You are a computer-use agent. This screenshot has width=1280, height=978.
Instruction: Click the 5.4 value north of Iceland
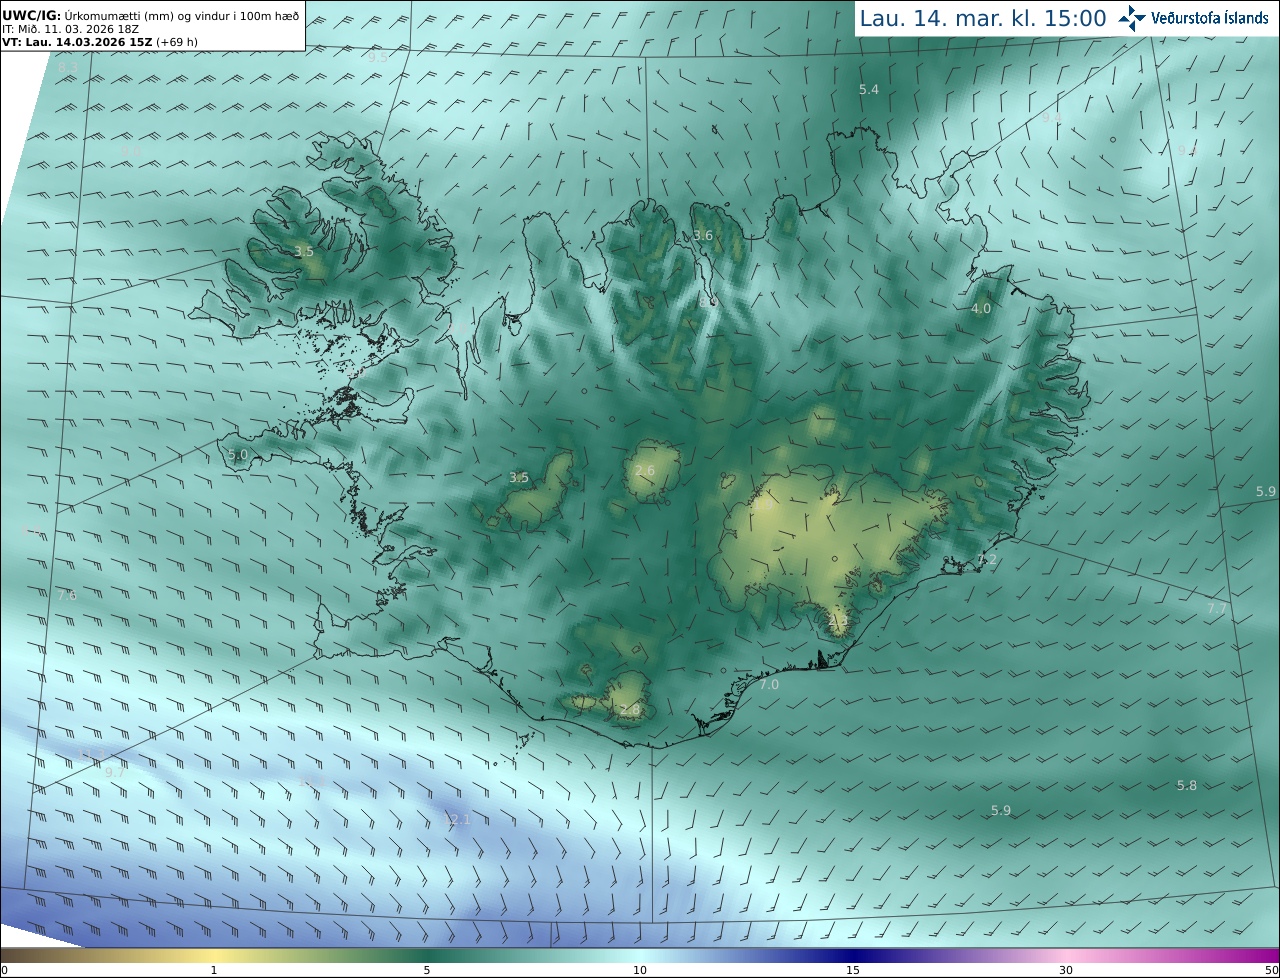869,89
